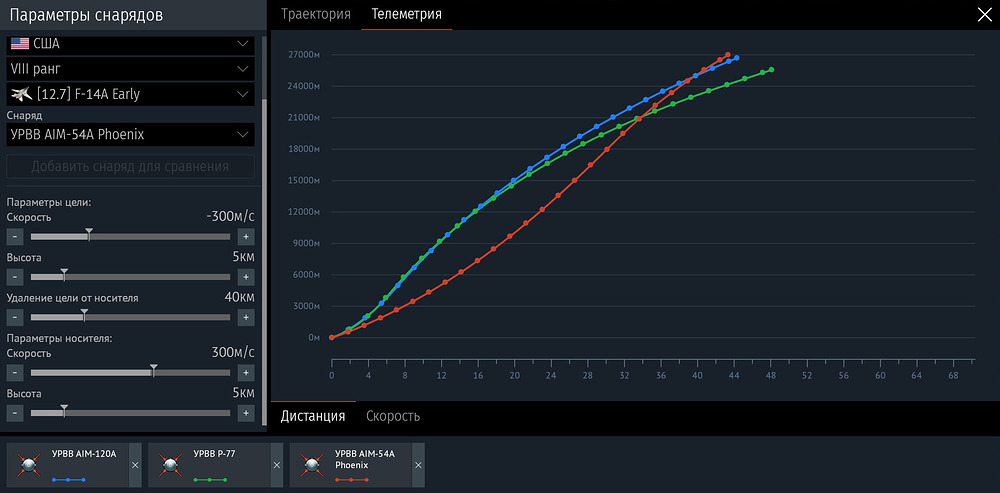
Task: Decrease target altitude with minus button
Action: pos(15,277)
